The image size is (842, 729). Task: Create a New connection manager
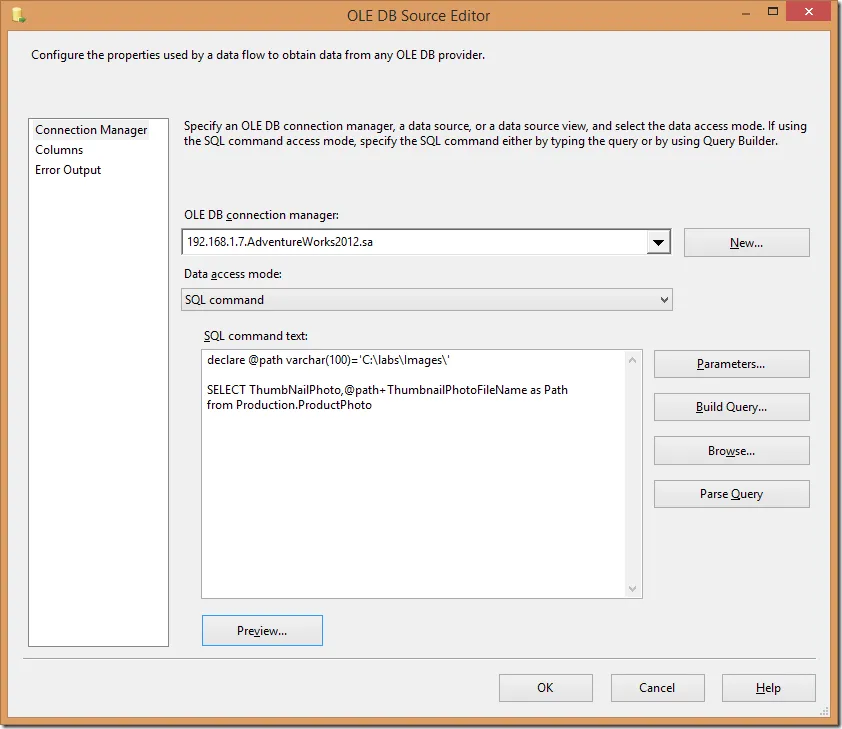pos(746,243)
